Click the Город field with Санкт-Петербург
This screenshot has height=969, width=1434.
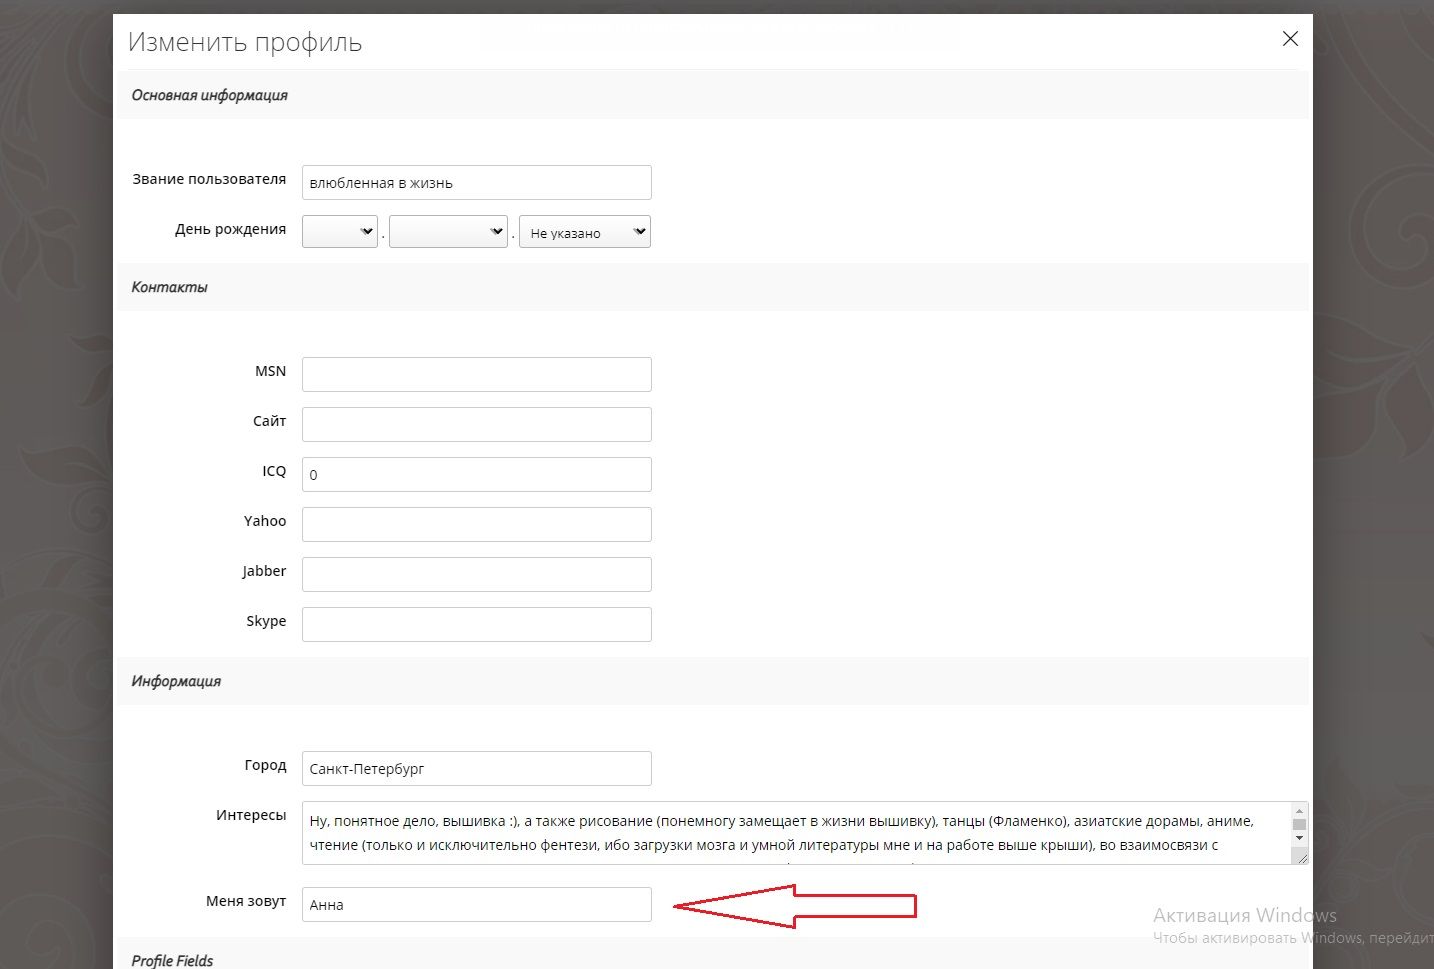[476, 769]
